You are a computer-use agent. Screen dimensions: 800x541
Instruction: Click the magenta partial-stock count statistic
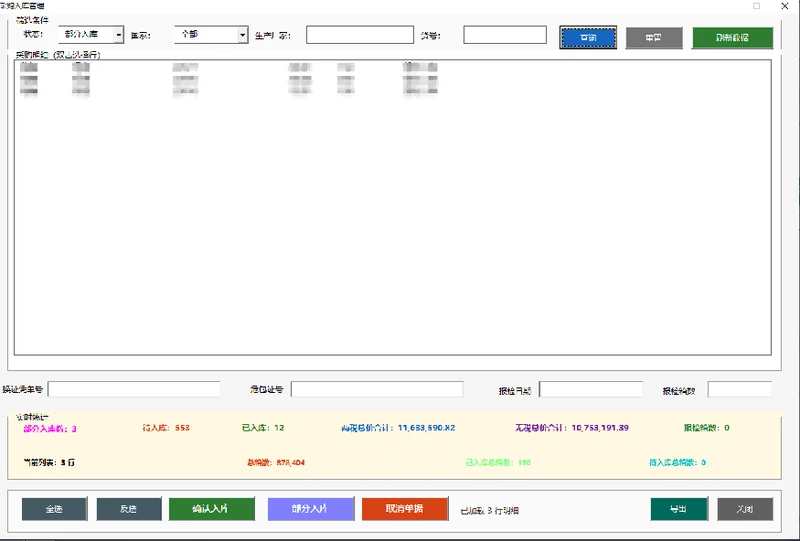[x=50, y=429]
